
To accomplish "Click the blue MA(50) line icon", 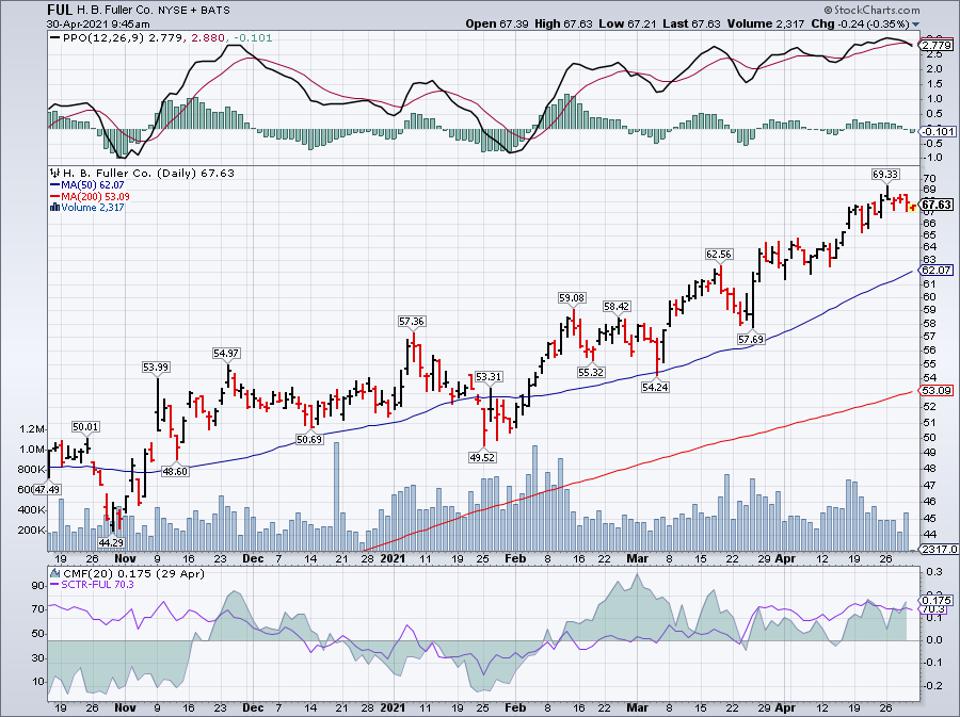I will [x=55, y=185].
